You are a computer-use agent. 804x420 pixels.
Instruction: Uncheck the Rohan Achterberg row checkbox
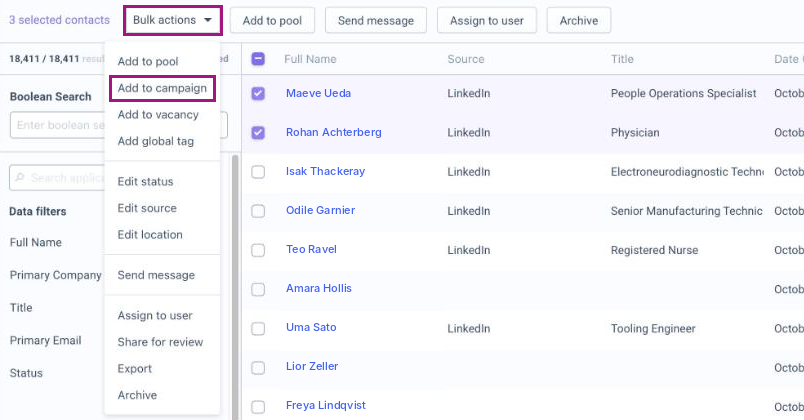point(258,132)
